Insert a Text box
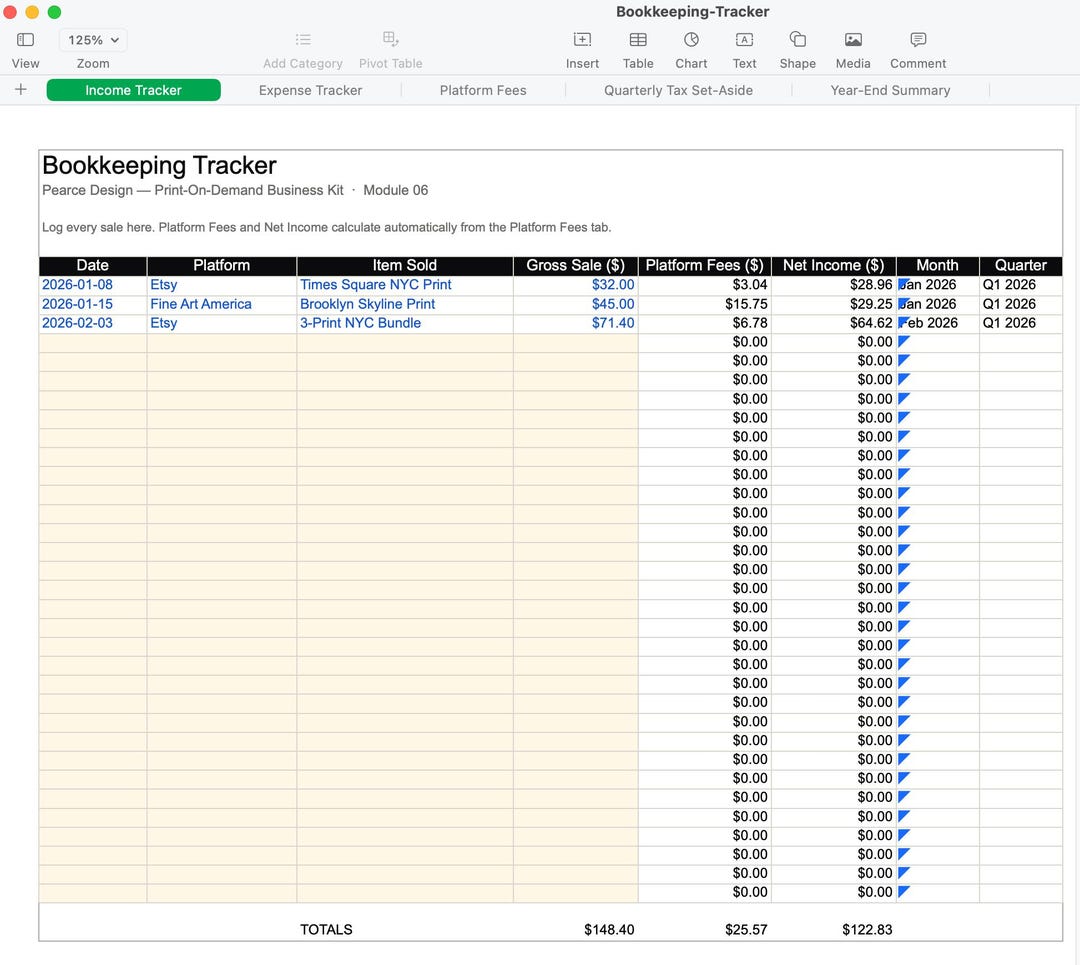The height and width of the screenshot is (965, 1080). [744, 39]
